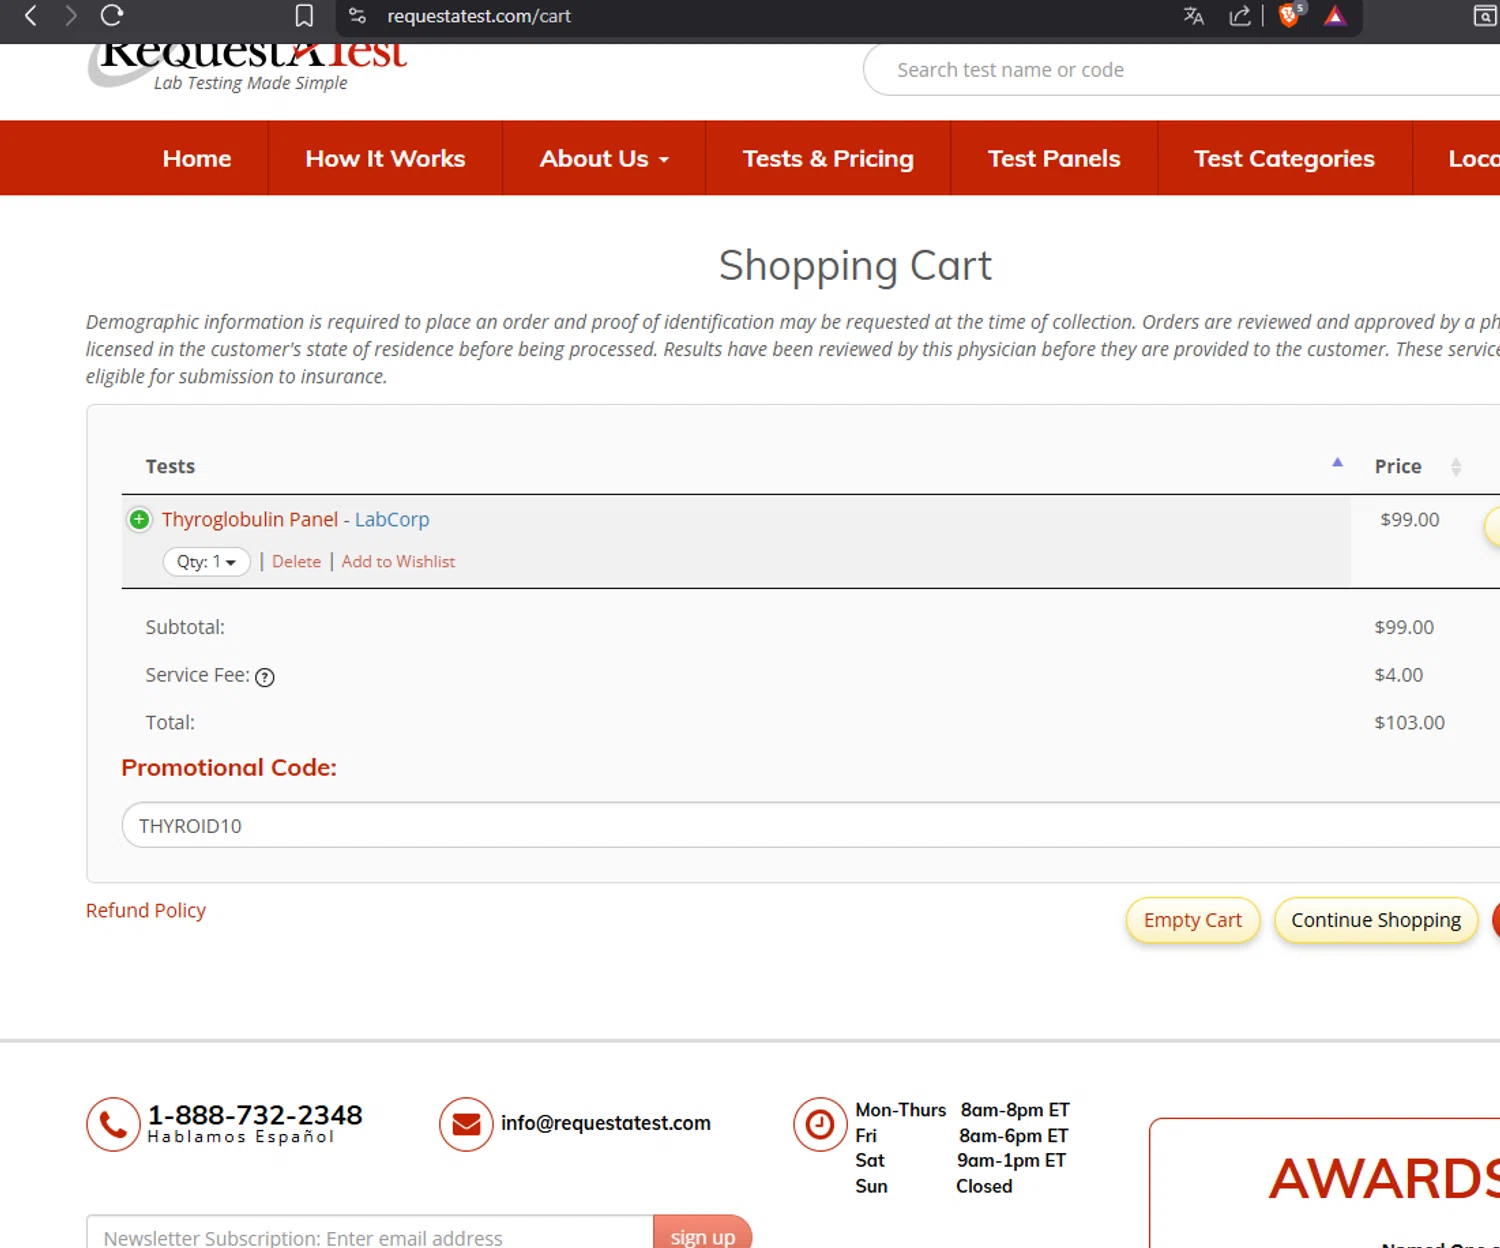1500x1248 pixels.
Task: Call the 1-888-732-2348 phone number
Action: pos(255,1114)
